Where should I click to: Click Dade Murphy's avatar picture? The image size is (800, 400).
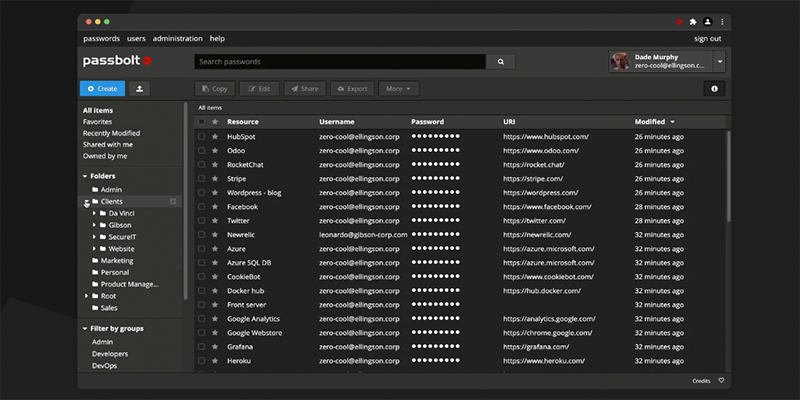620,62
